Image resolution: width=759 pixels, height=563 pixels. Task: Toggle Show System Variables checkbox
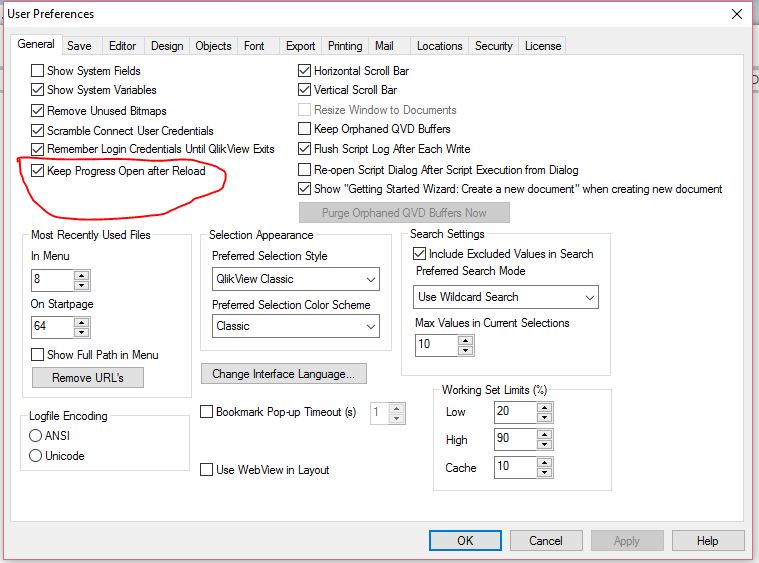tap(37, 90)
